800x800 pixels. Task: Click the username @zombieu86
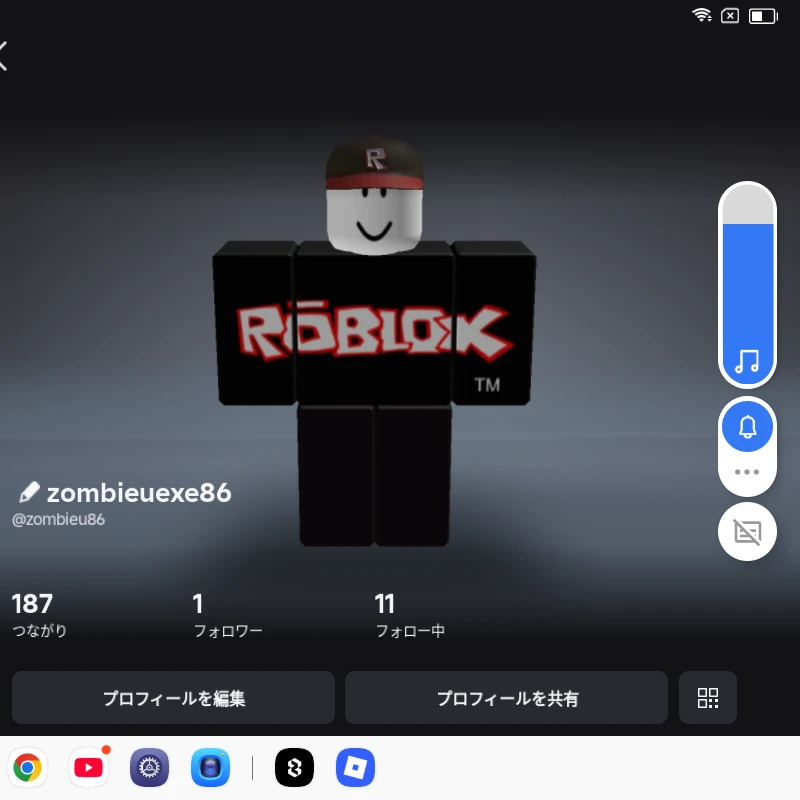point(58,519)
